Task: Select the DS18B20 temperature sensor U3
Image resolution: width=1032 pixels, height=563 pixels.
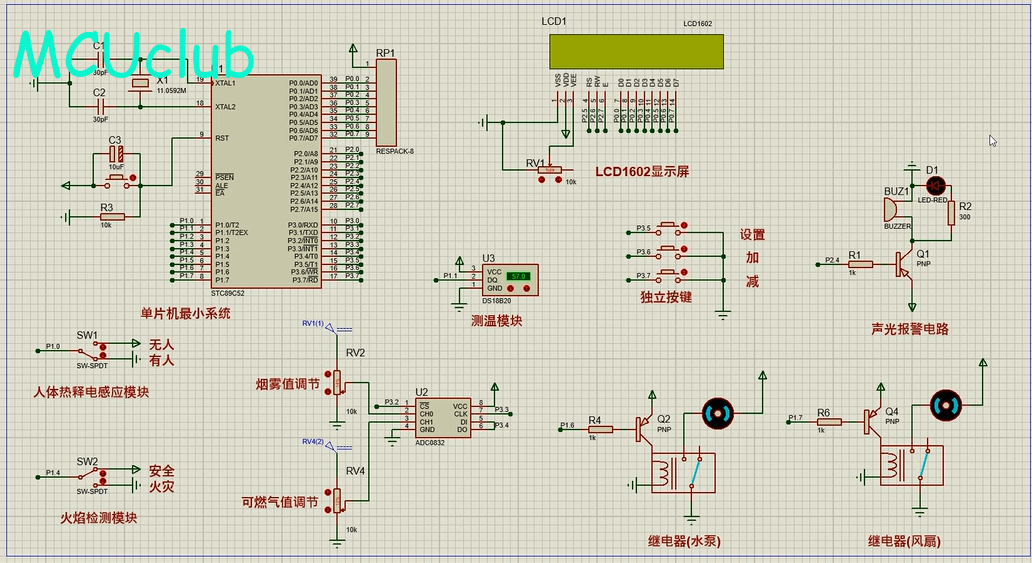Action: pos(510,281)
